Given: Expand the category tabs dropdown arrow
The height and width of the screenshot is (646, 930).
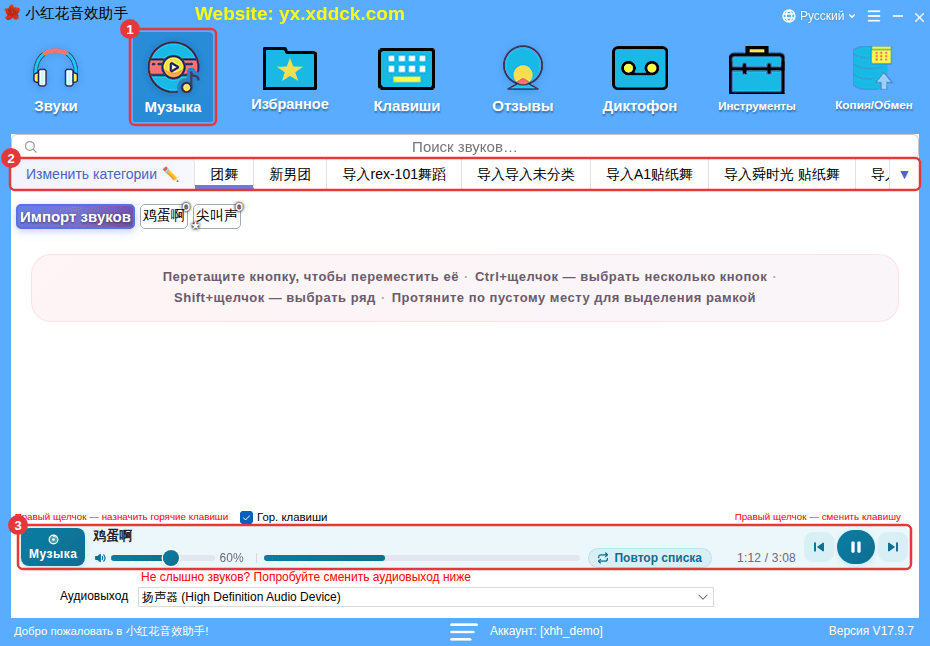Looking at the screenshot, I should tap(904, 174).
